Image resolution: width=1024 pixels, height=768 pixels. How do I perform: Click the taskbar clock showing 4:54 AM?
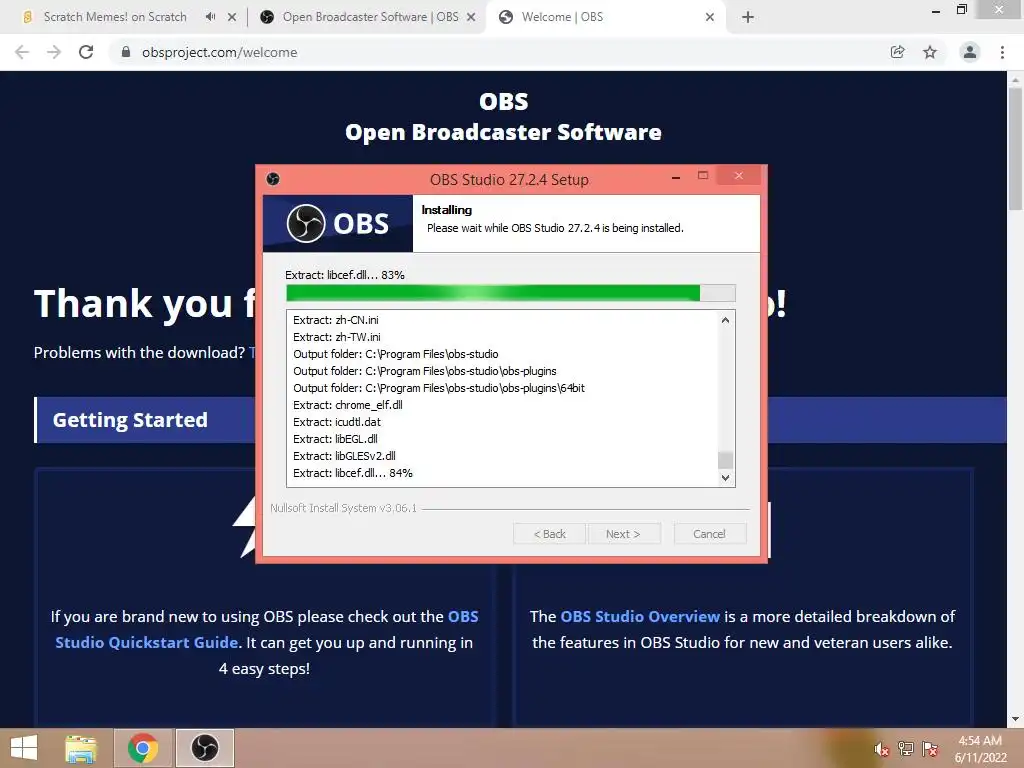pyautogui.click(x=980, y=749)
